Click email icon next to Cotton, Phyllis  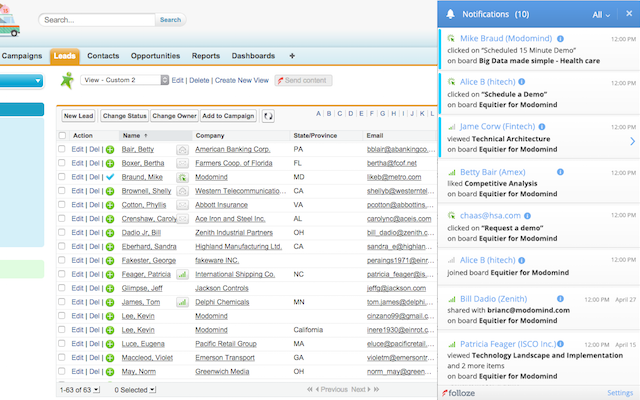coord(182,205)
